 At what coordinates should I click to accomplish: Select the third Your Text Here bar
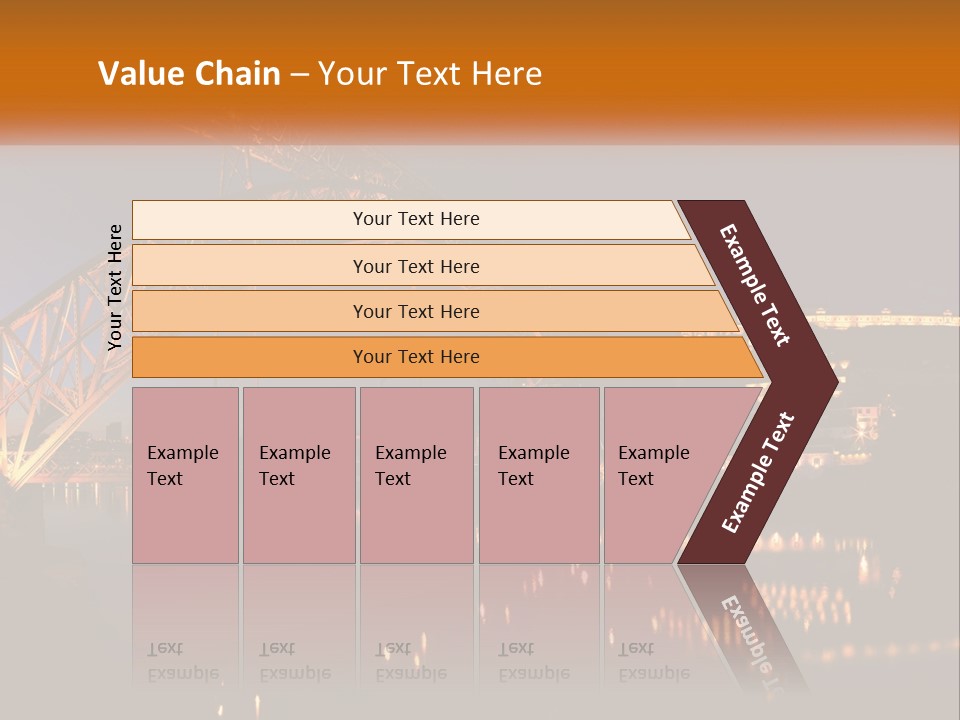[x=435, y=311]
